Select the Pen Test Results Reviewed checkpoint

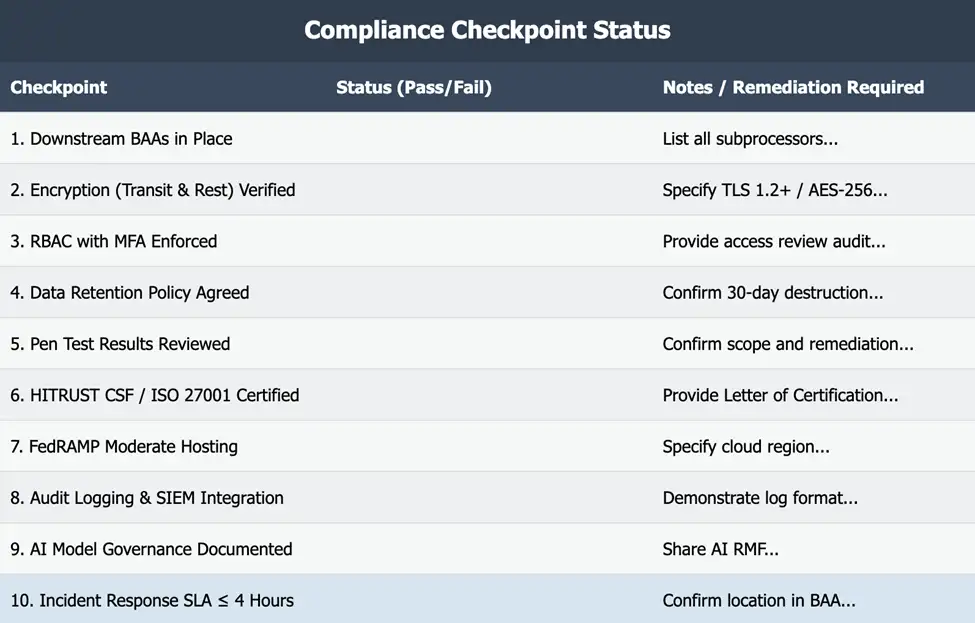[x=120, y=344]
